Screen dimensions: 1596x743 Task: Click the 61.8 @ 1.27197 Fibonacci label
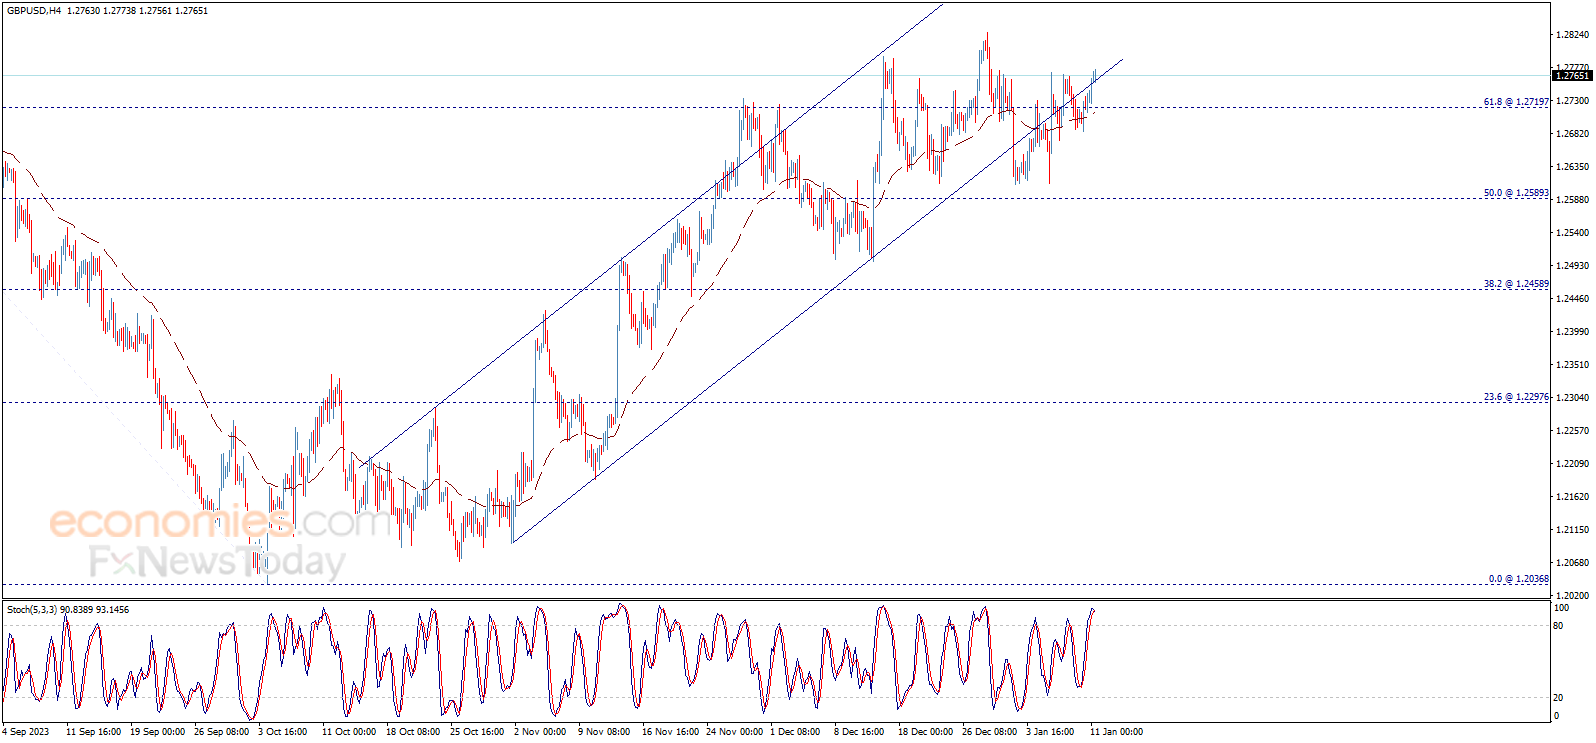pos(1516,102)
